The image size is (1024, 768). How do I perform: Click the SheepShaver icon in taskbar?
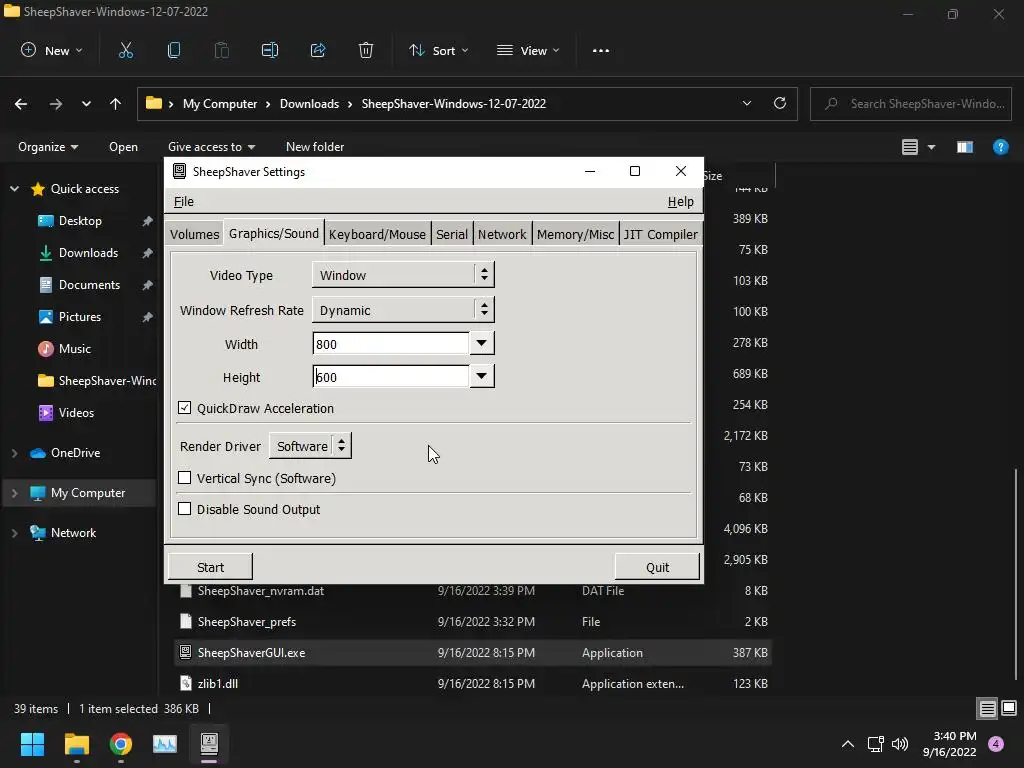pyautogui.click(x=209, y=744)
